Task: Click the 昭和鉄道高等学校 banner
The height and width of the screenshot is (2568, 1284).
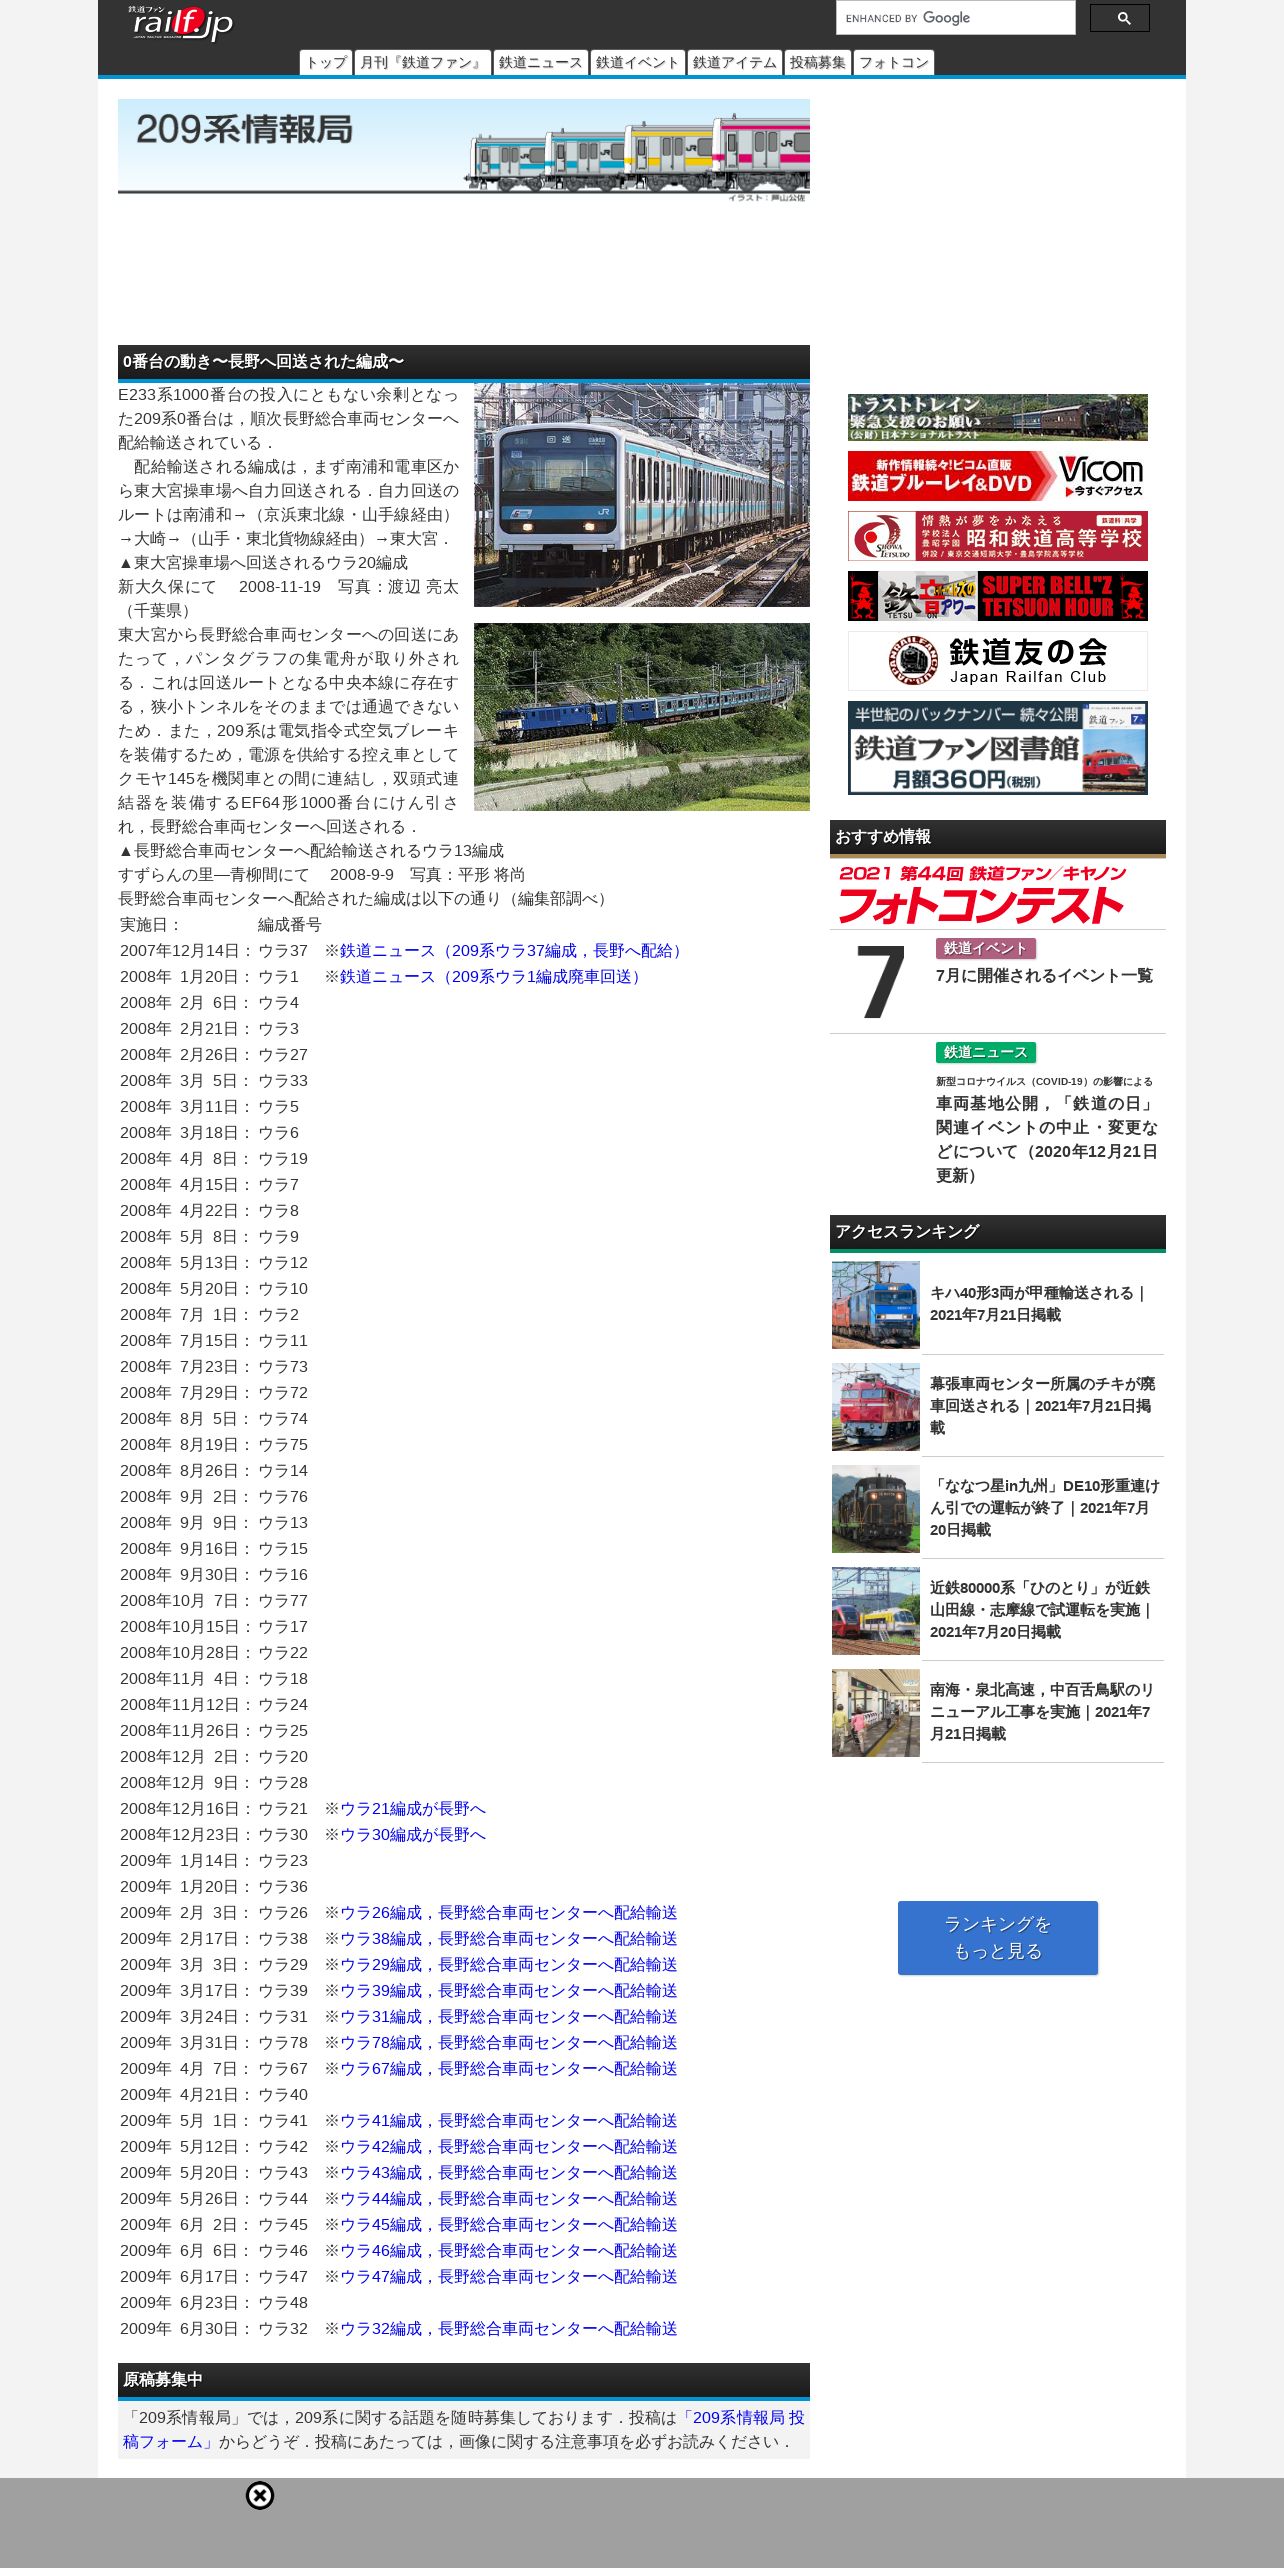Action: point(998,536)
